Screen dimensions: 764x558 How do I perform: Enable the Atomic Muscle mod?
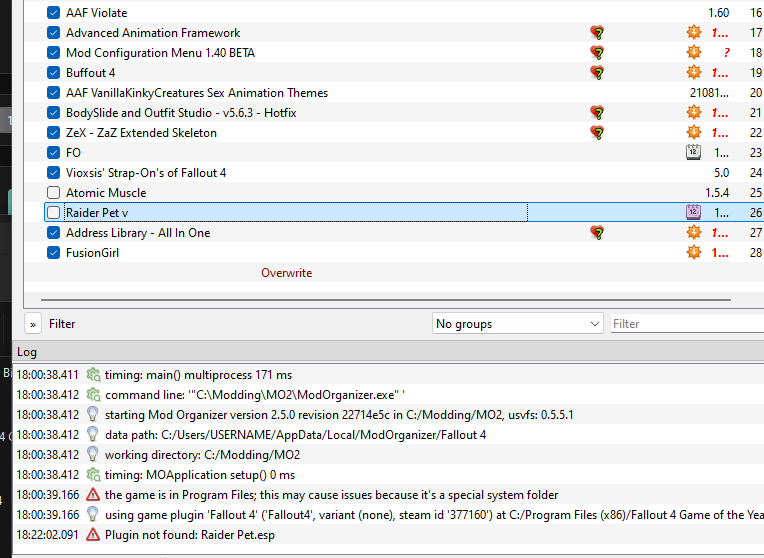[54, 192]
